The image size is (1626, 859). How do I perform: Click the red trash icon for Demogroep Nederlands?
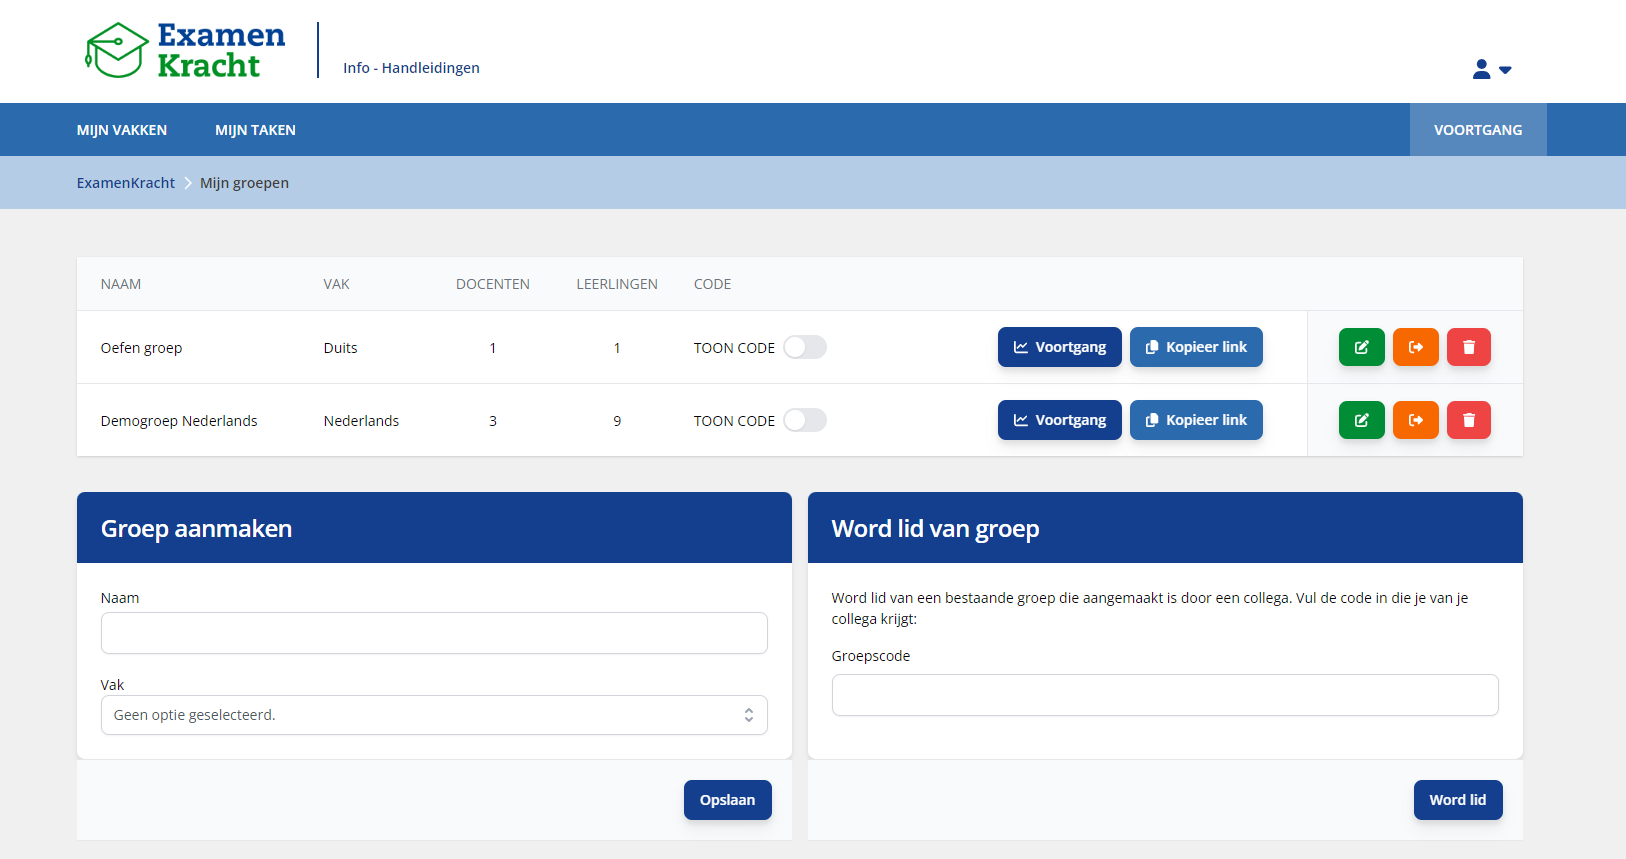tap(1468, 420)
